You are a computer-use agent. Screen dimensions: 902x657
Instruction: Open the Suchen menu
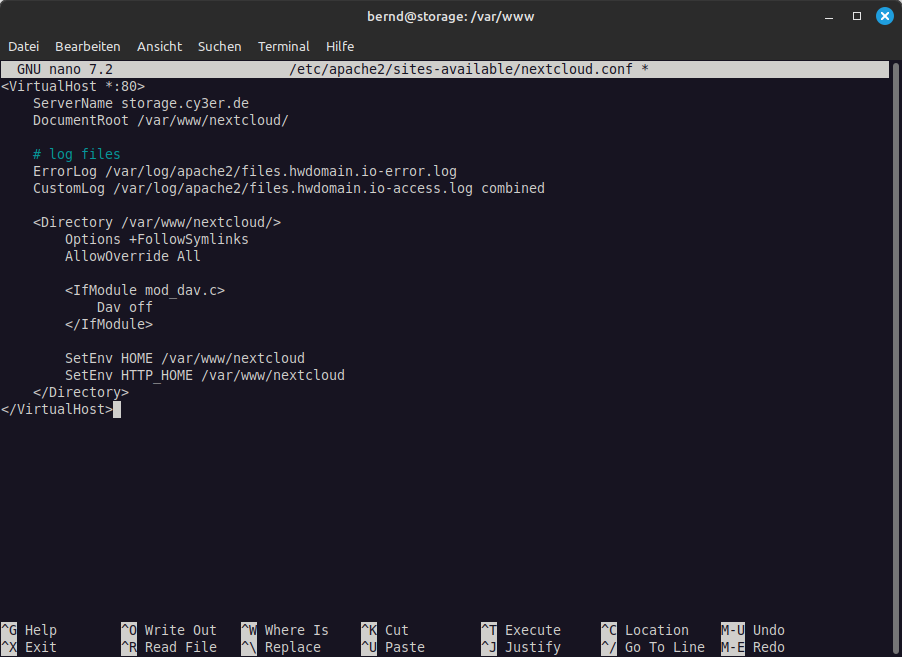click(x=220, y=47)
